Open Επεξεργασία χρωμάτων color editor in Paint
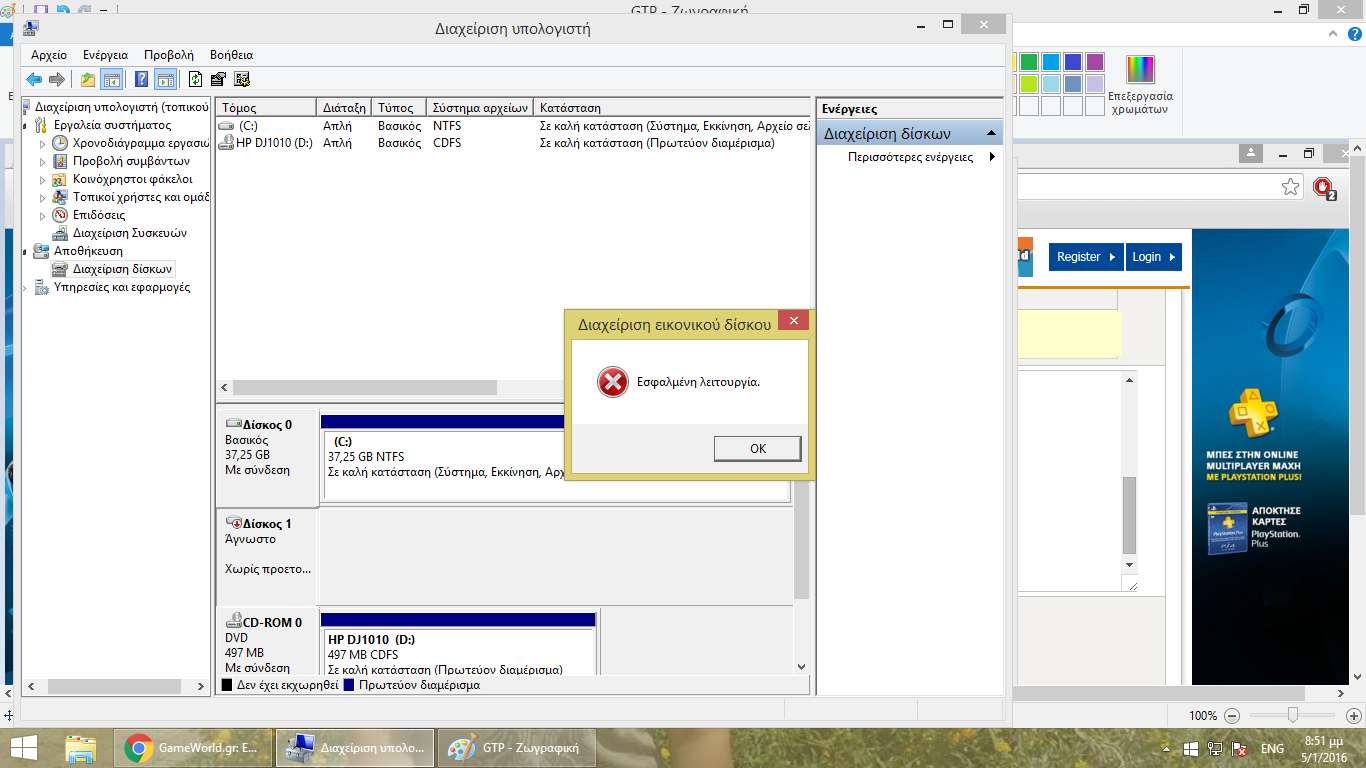Screen dimensions: 1366x768 click(1140, 84)
